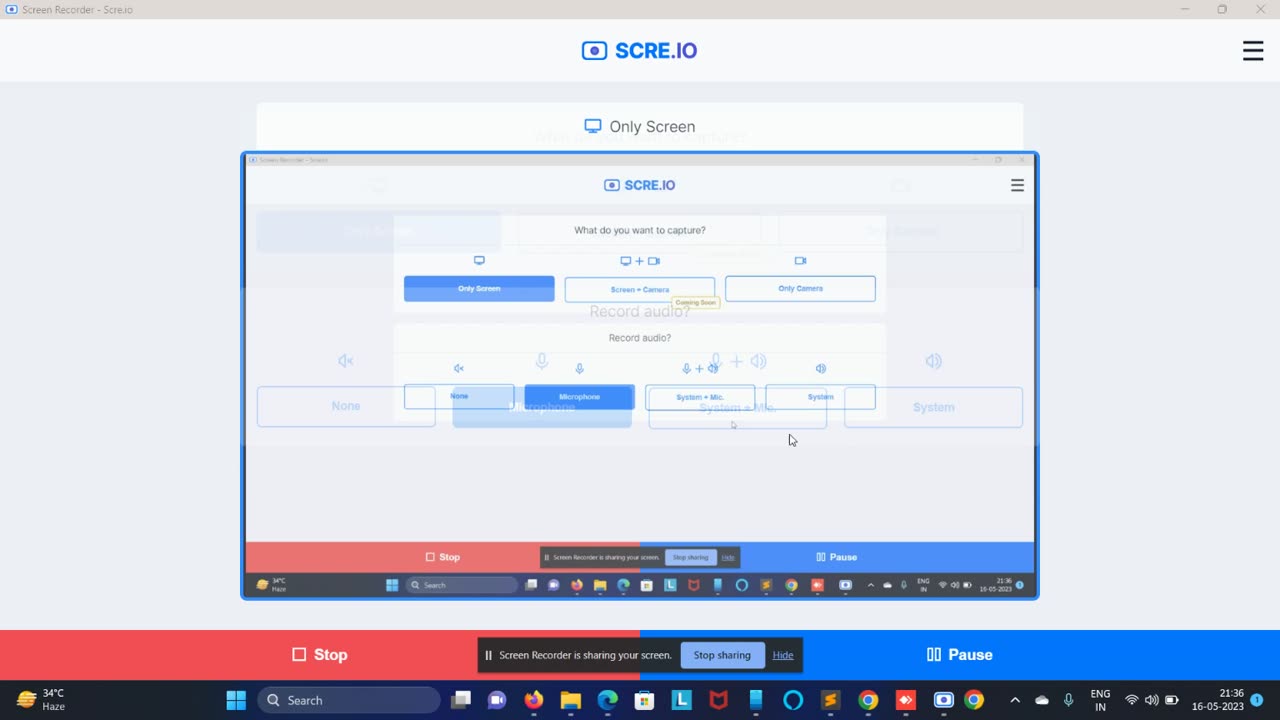Open McAfee from the taskbar
The image size is (1280, 720).
[719, 700]
